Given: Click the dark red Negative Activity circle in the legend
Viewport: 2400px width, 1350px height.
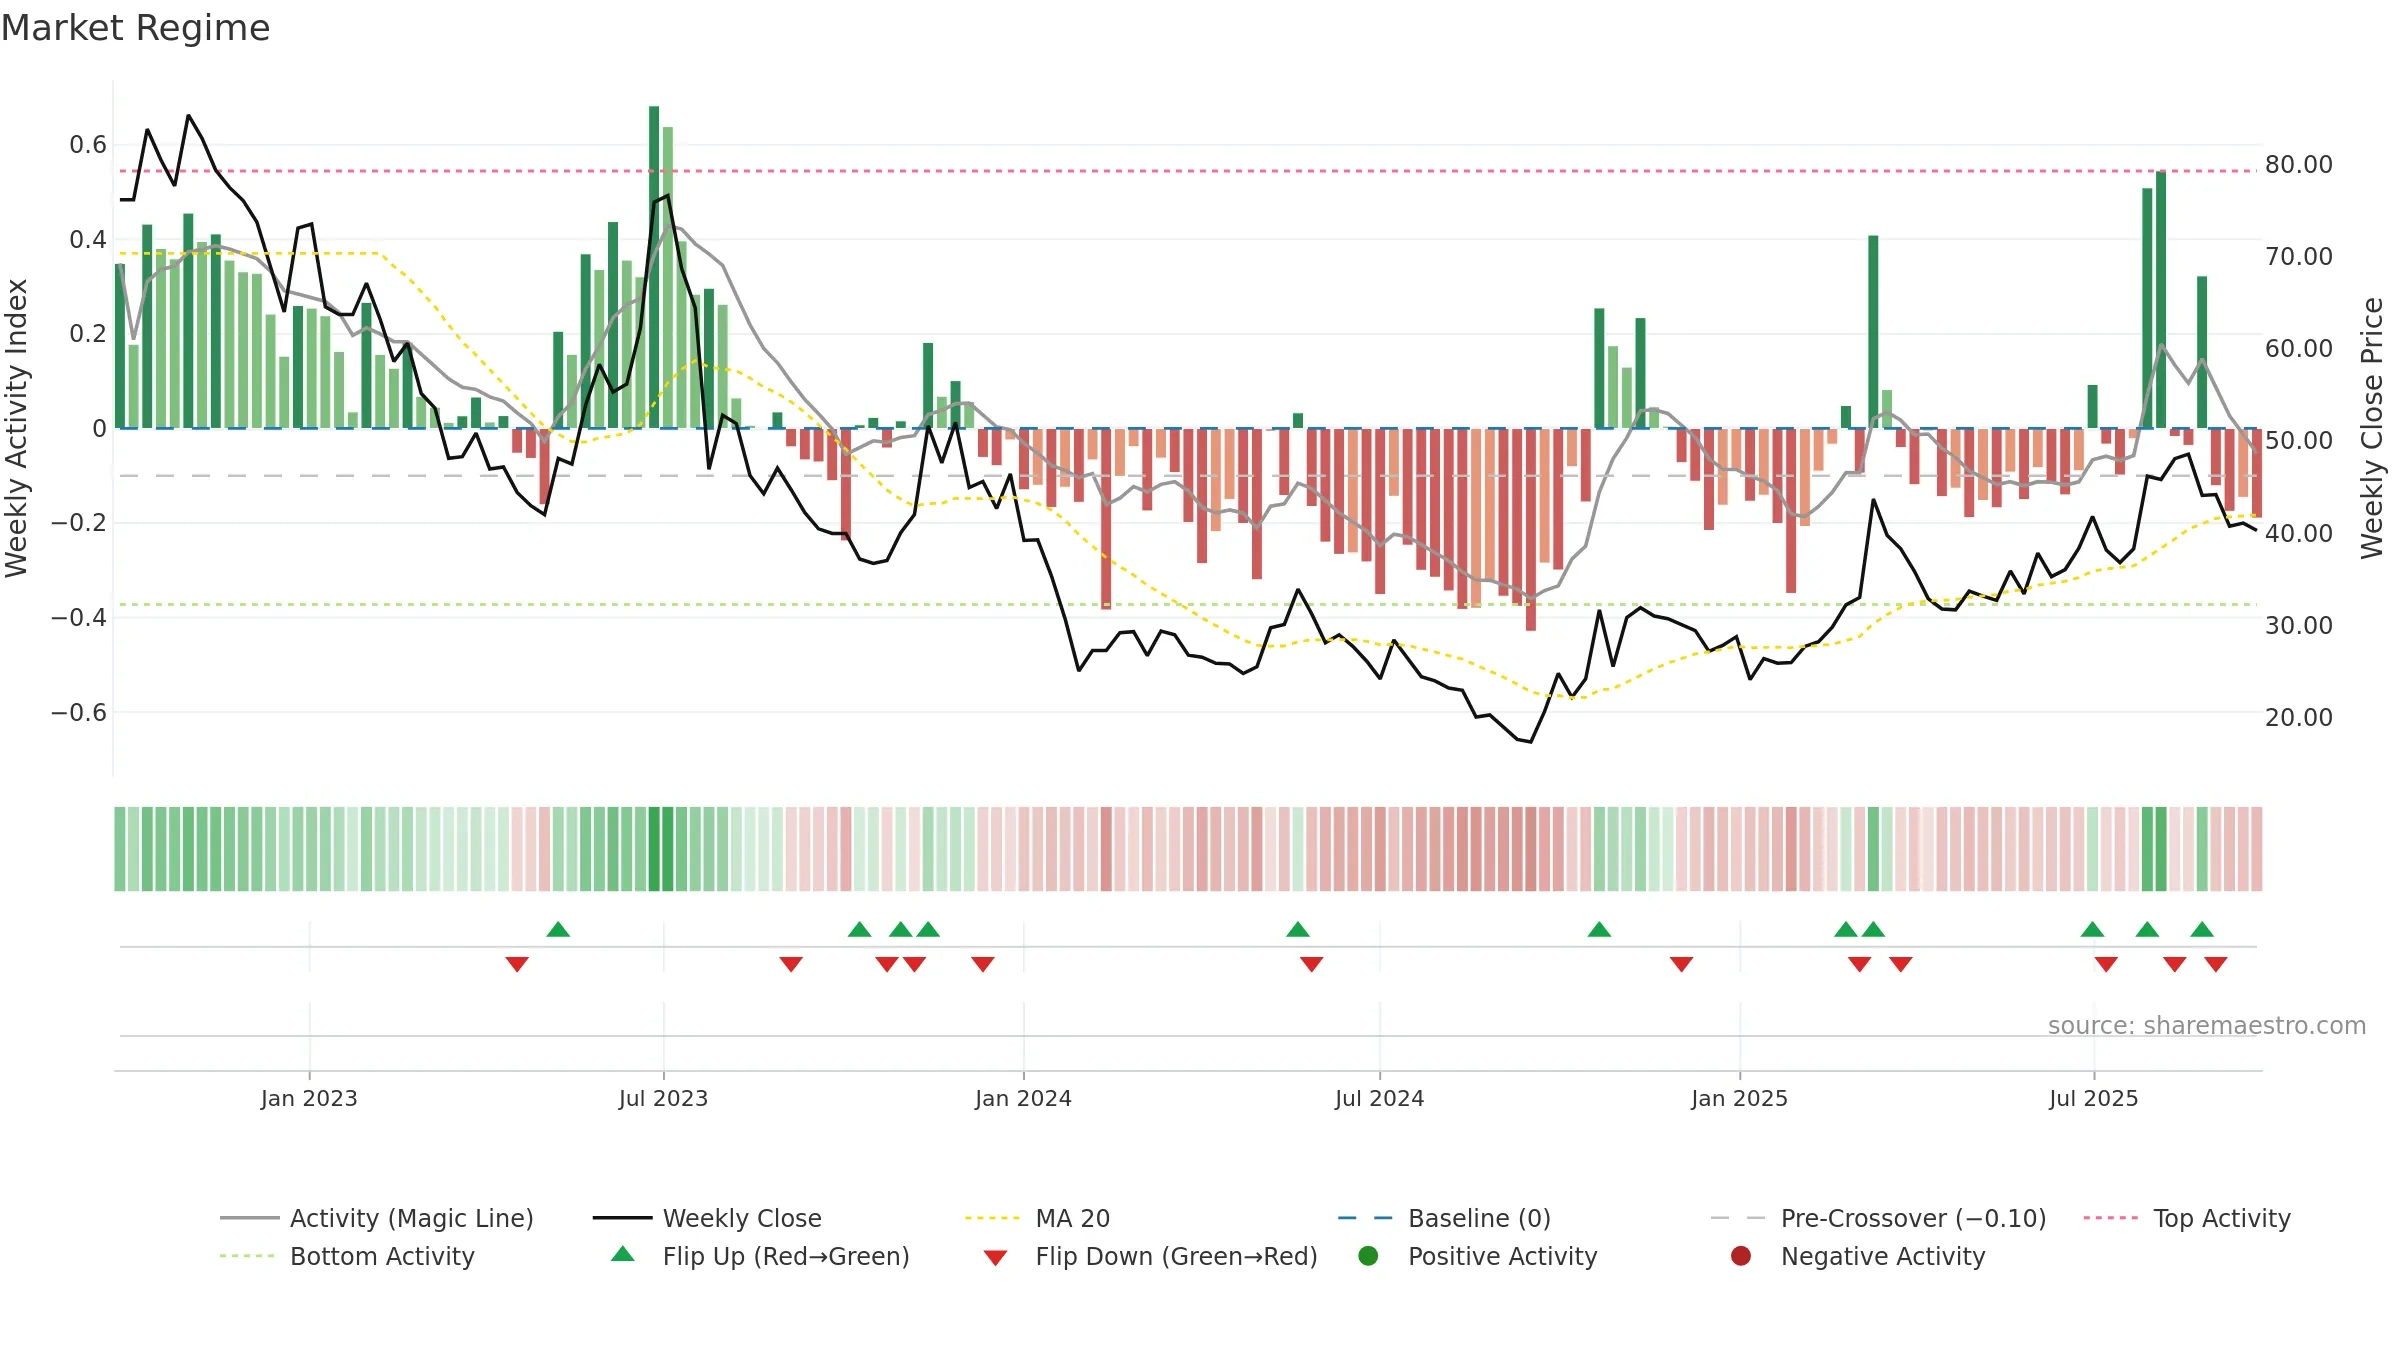Looking at the screenshot, I should [x=1741, y=1256].
